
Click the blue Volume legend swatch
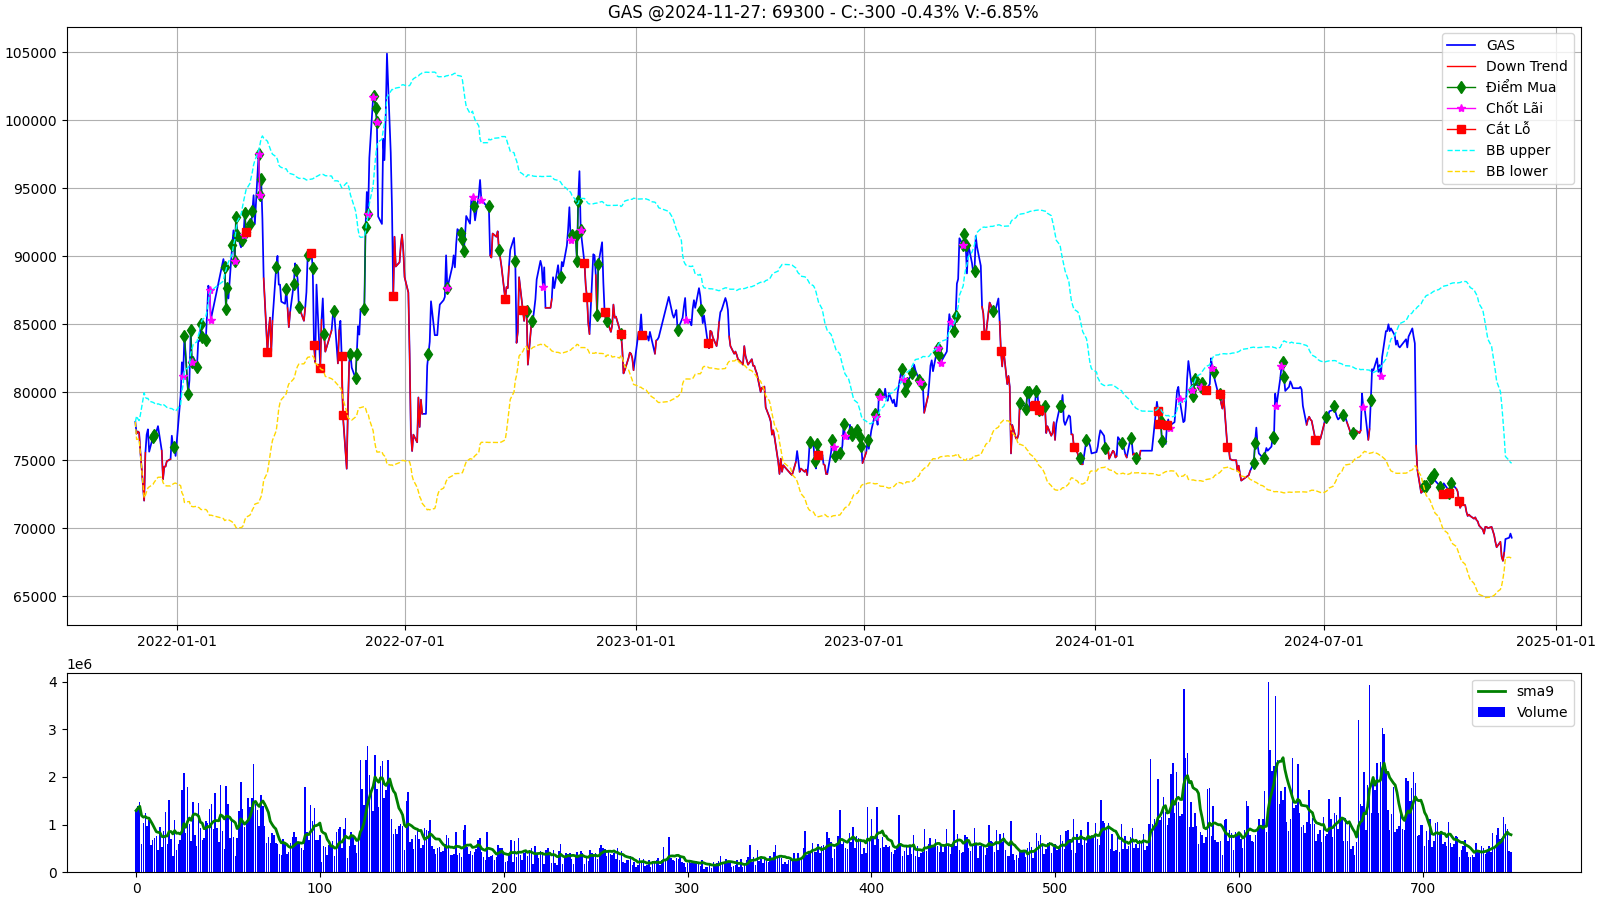[x=1491, y=712]
